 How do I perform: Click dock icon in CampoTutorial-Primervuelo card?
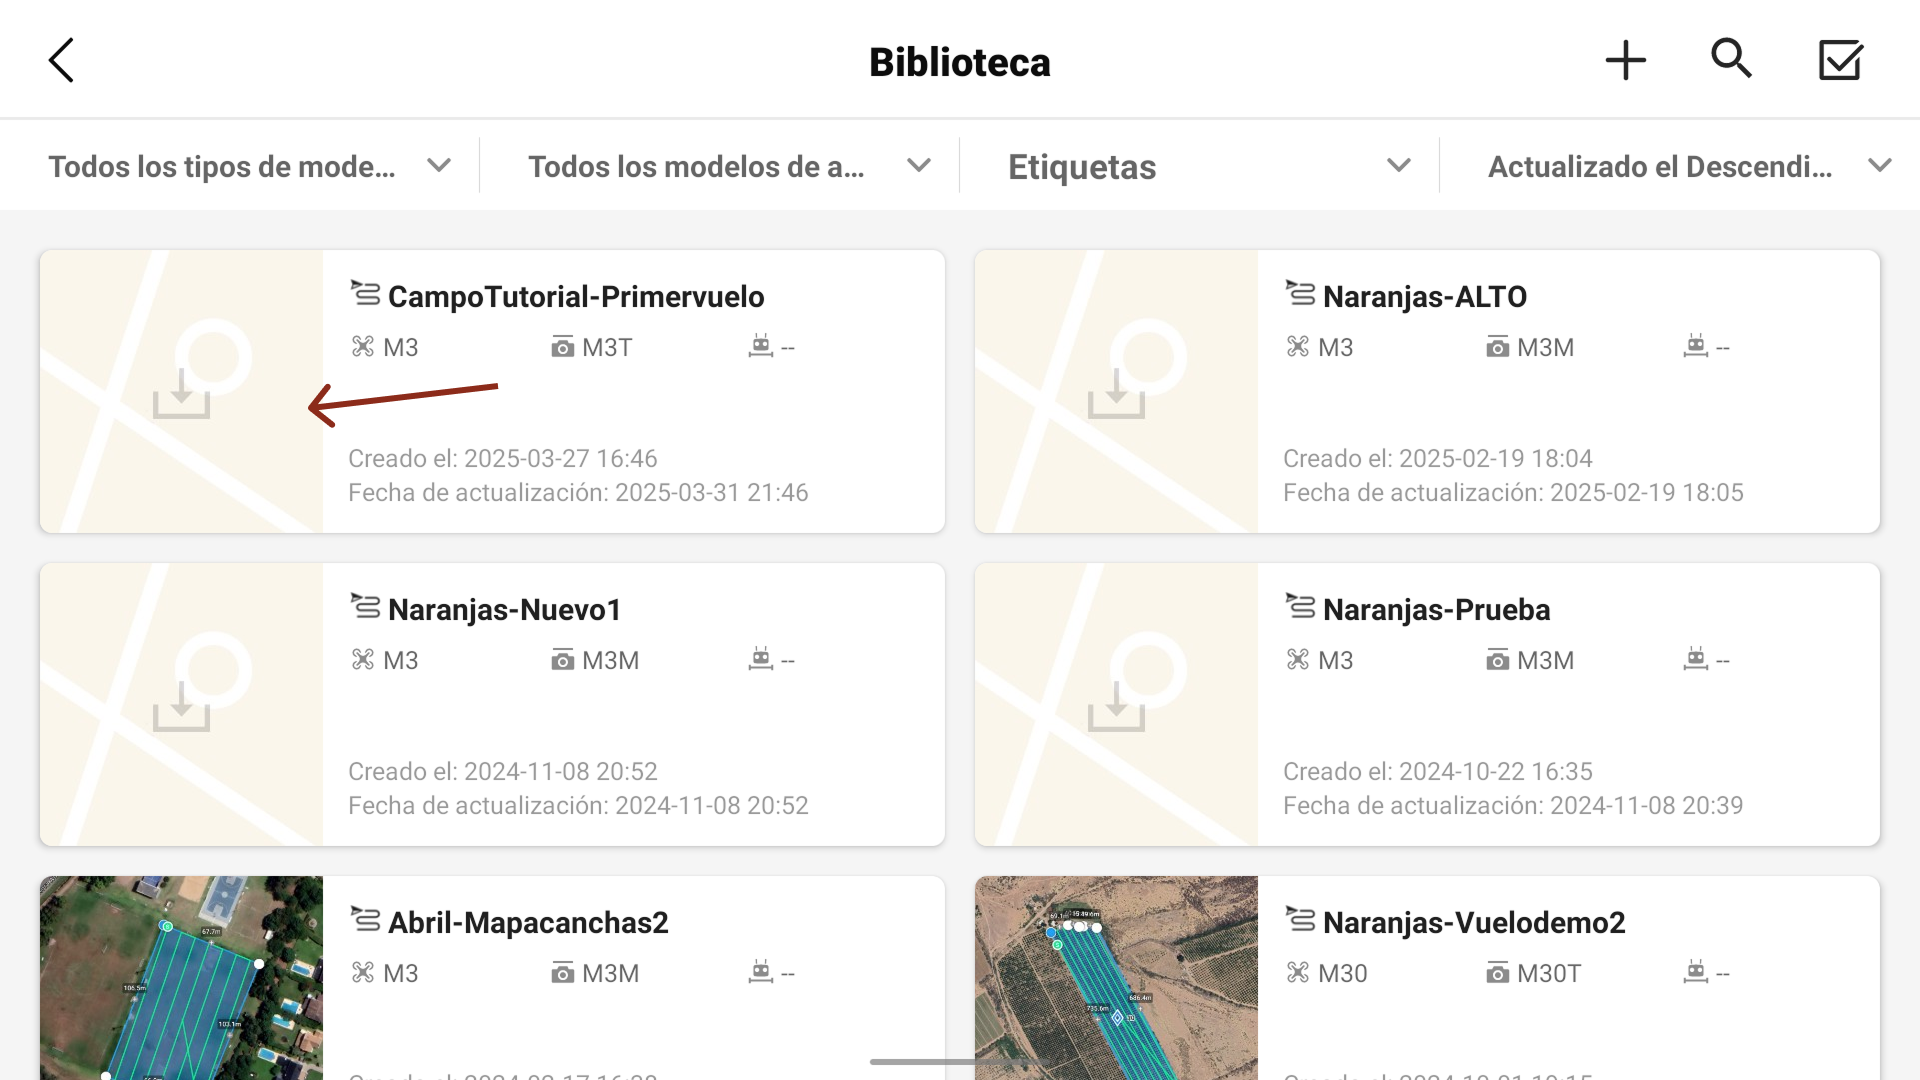click(761, 346)
